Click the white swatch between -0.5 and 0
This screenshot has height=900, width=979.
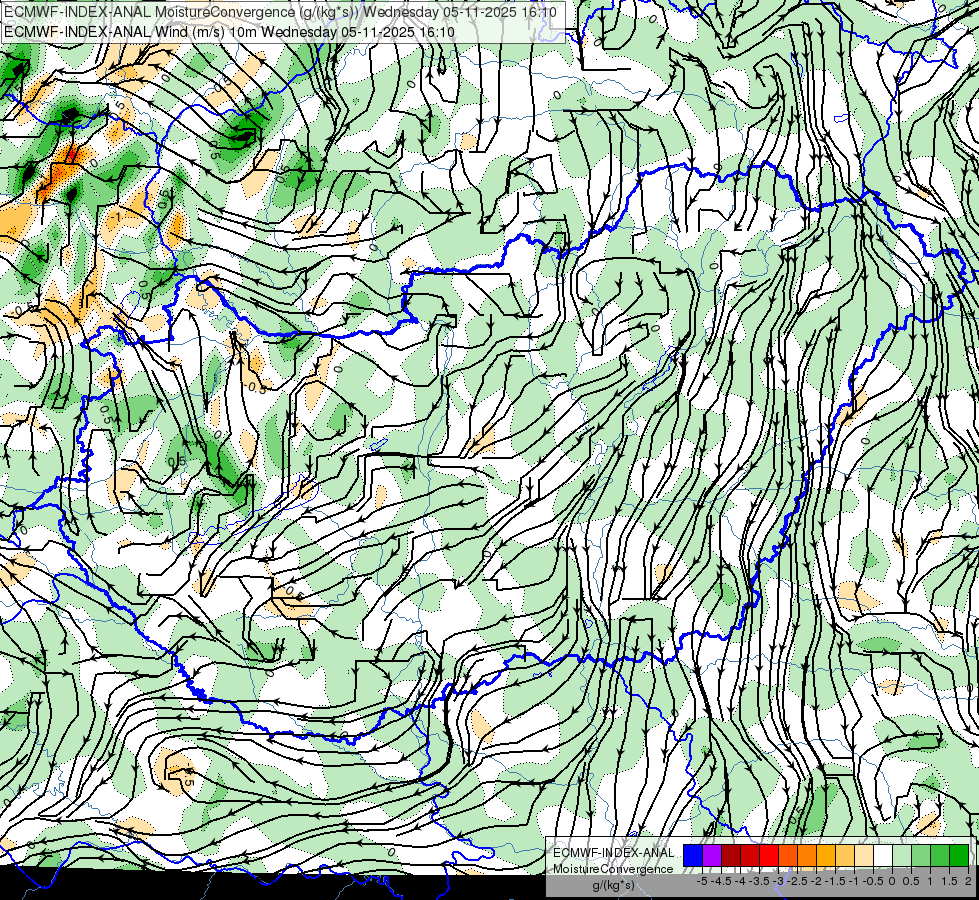[883, 855]
